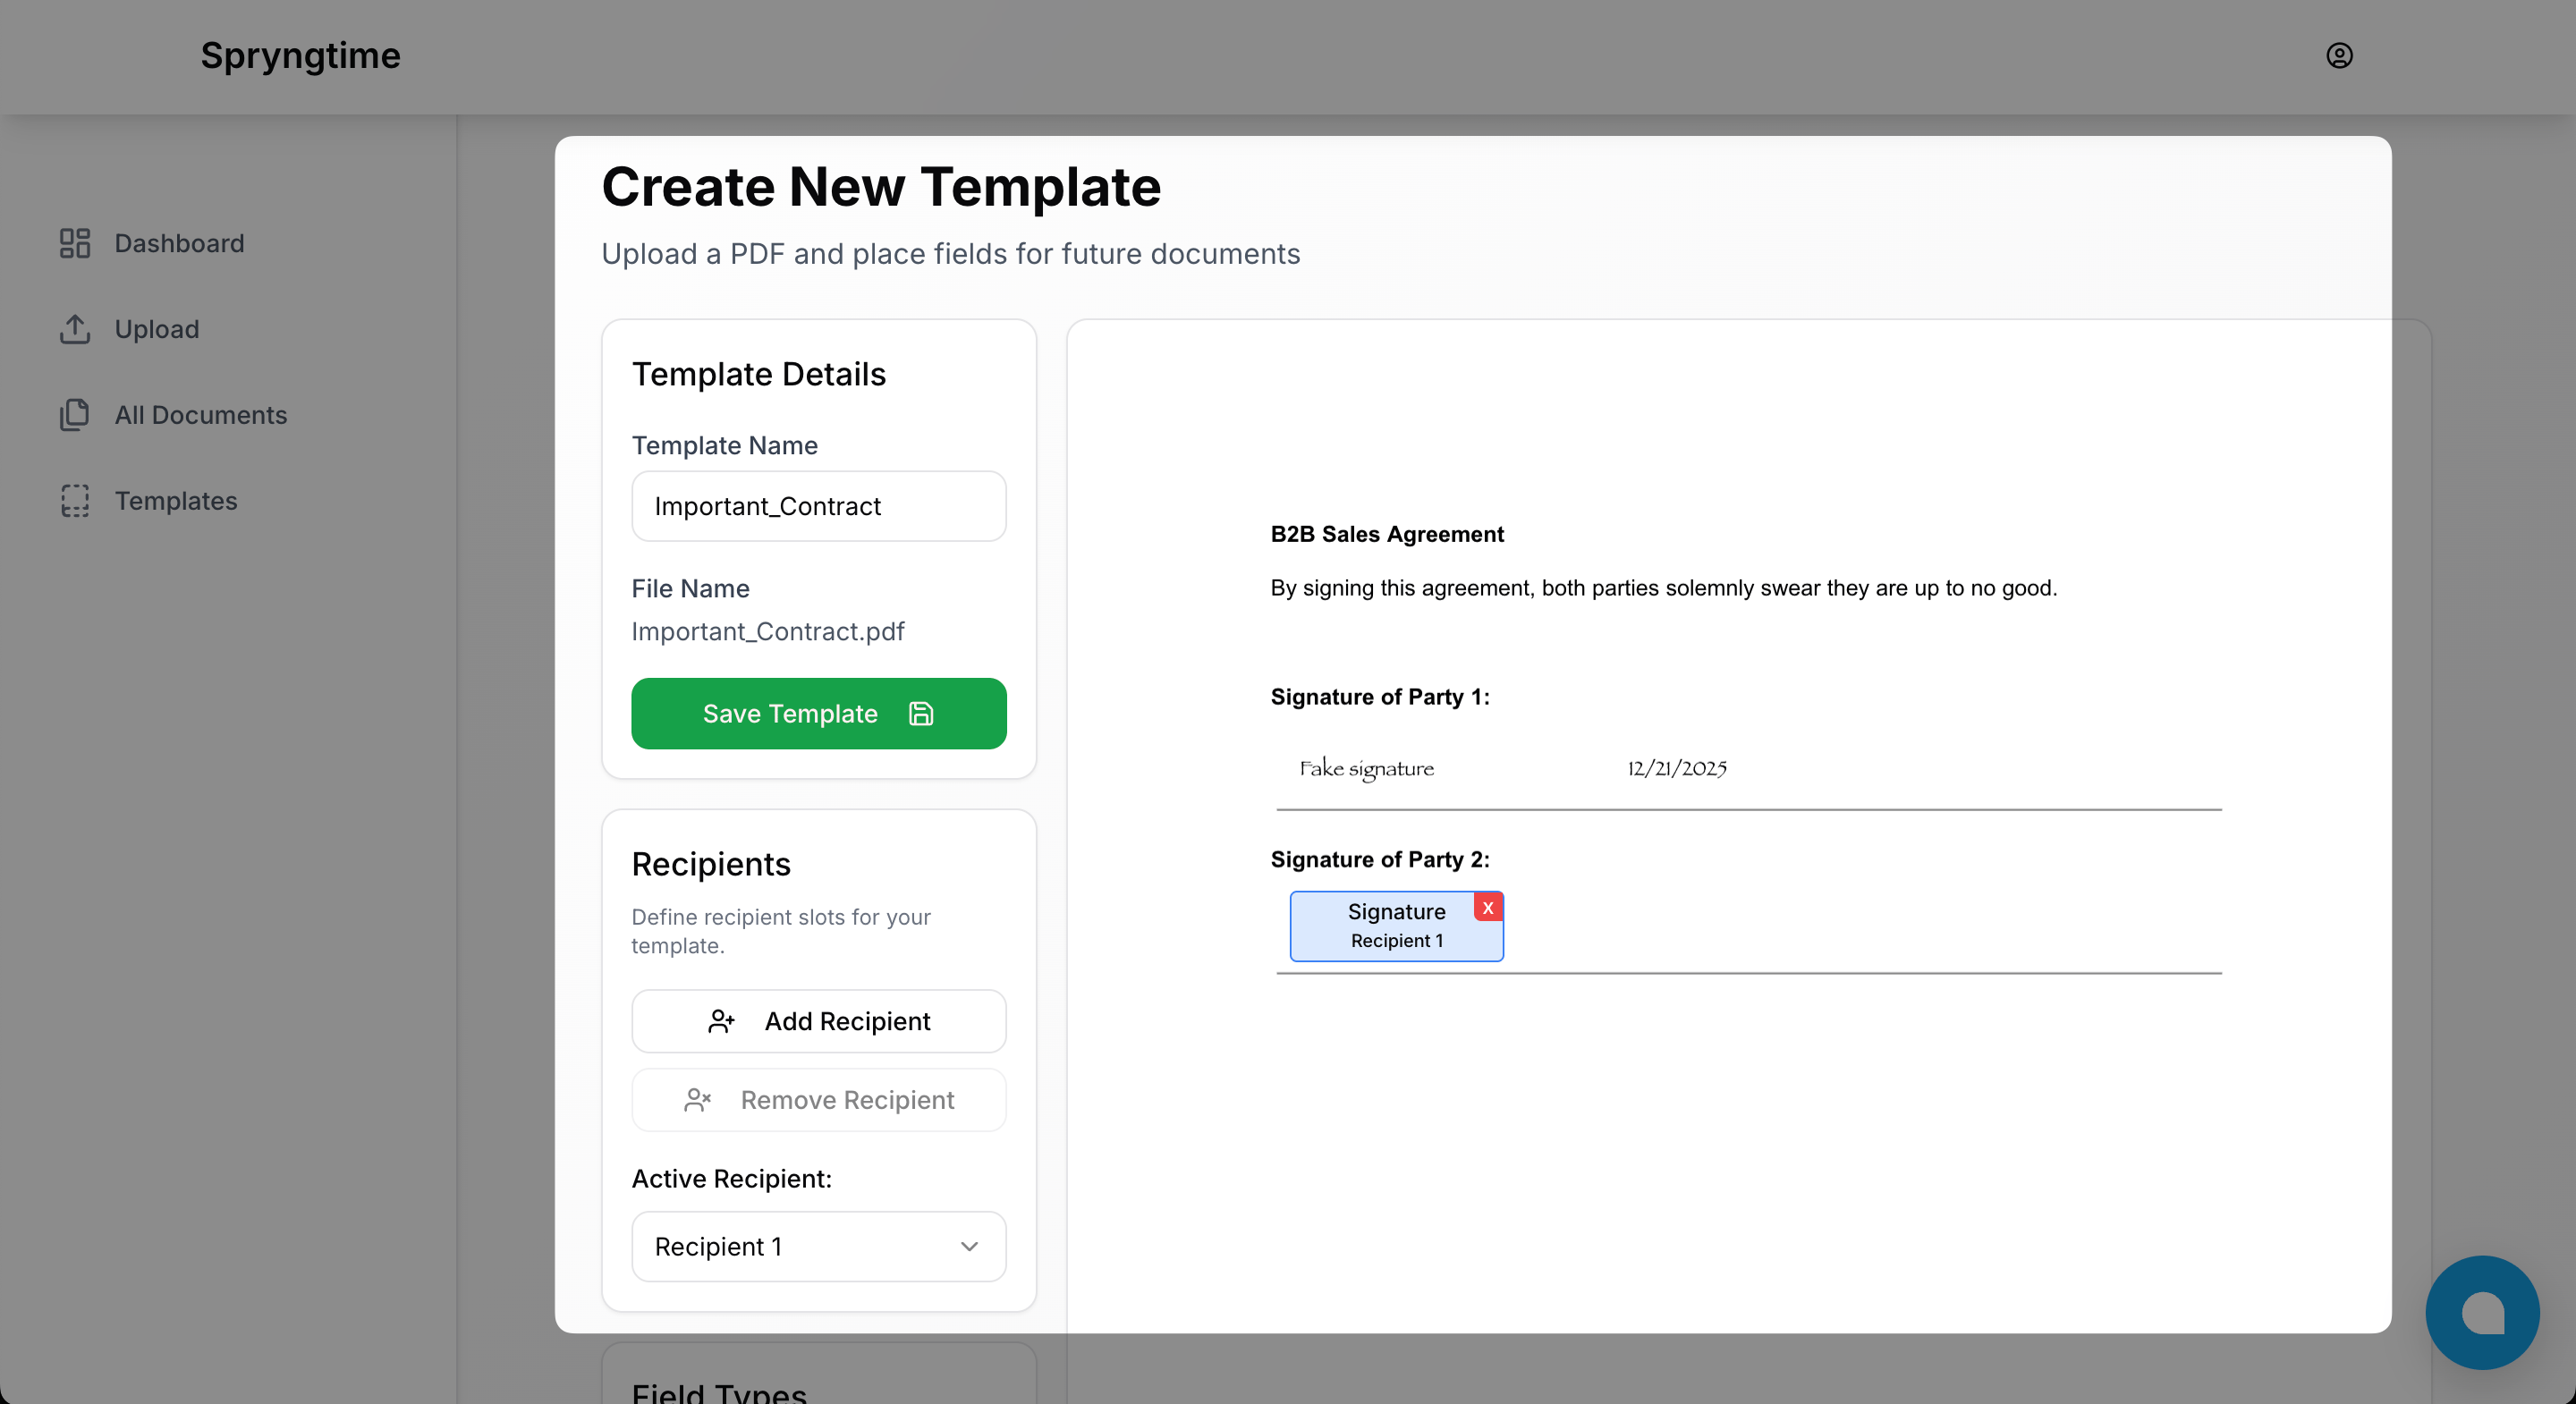Click the Create New Template heading

881,187
